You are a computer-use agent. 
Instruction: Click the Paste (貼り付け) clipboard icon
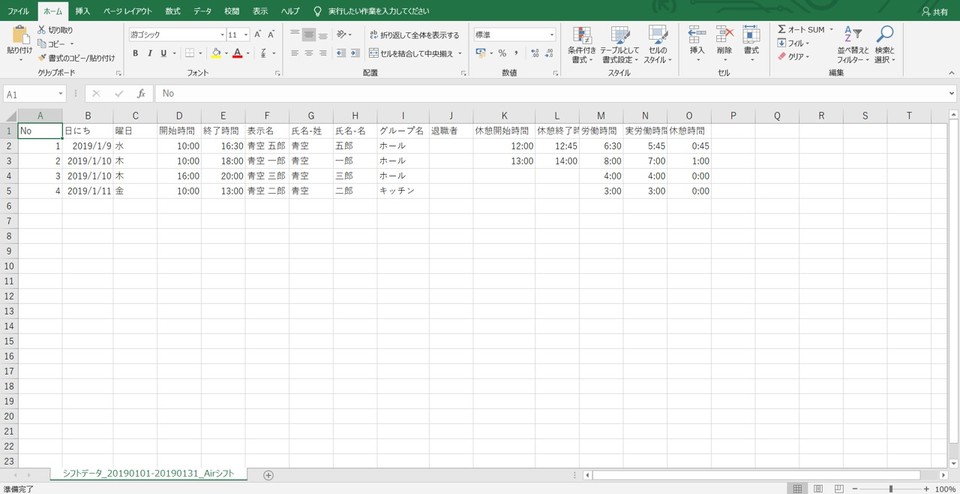click(19, 37)
